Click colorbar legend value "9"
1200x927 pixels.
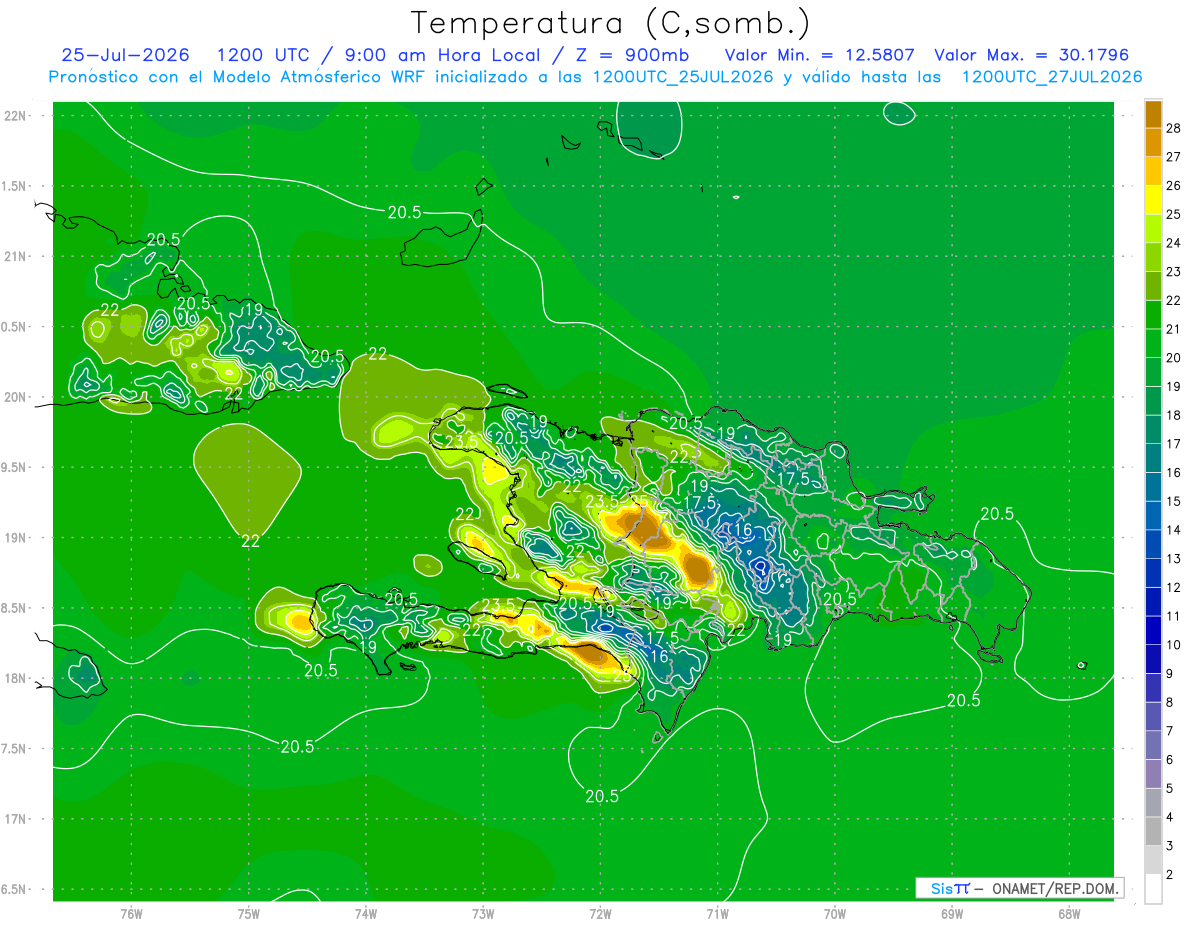[x=1170, y=674]
